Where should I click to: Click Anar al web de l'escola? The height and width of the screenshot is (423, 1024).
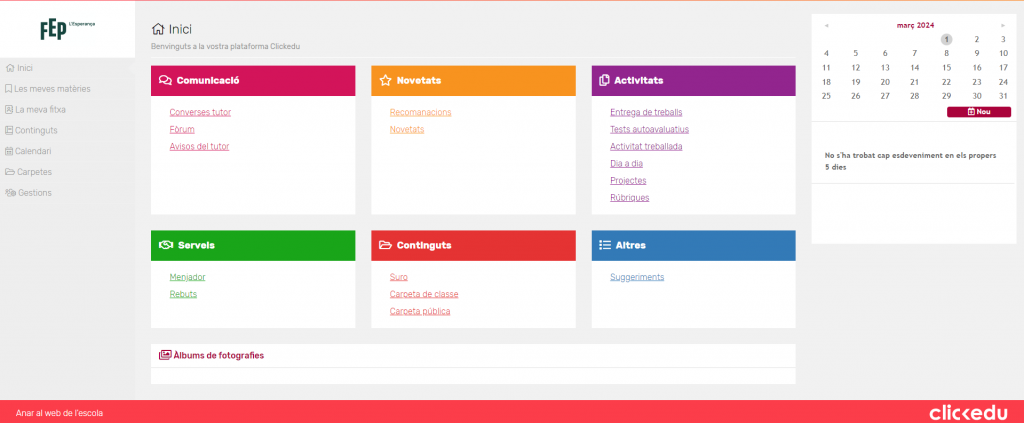[x=59, y=413]
